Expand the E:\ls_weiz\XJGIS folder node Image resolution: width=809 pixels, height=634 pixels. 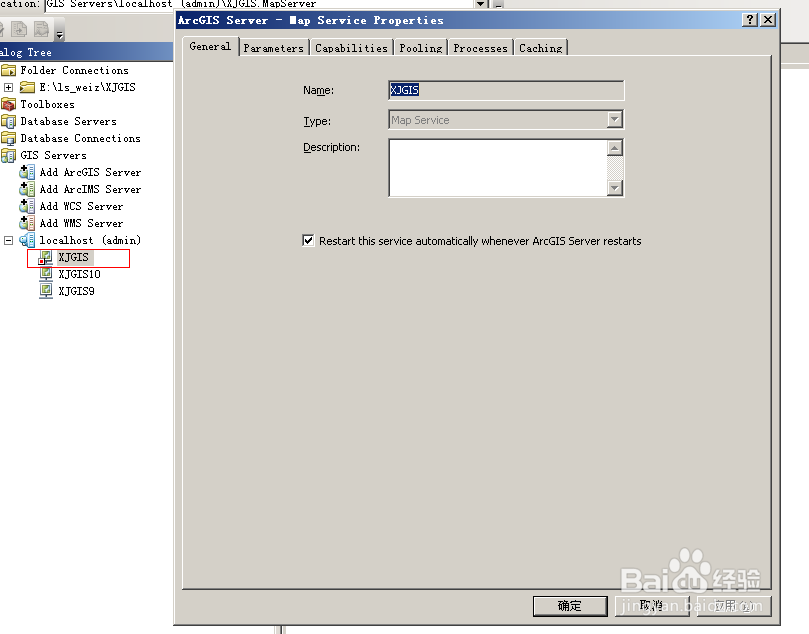pyautogui.click(x=8, y=87)
